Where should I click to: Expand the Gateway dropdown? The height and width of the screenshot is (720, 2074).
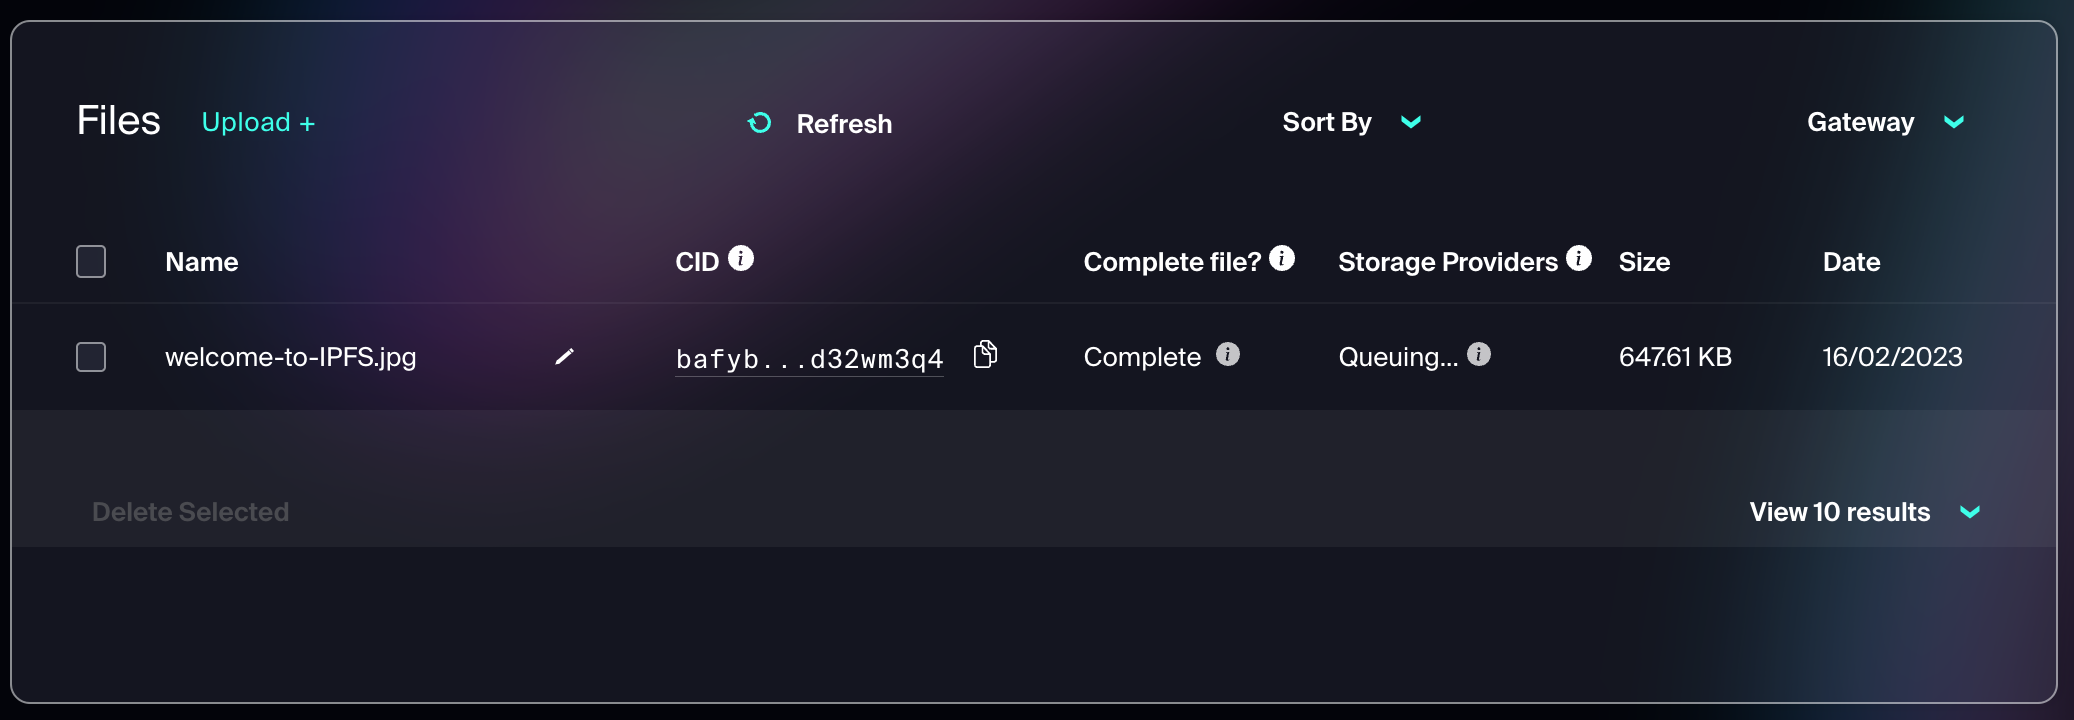[1885, 122]
